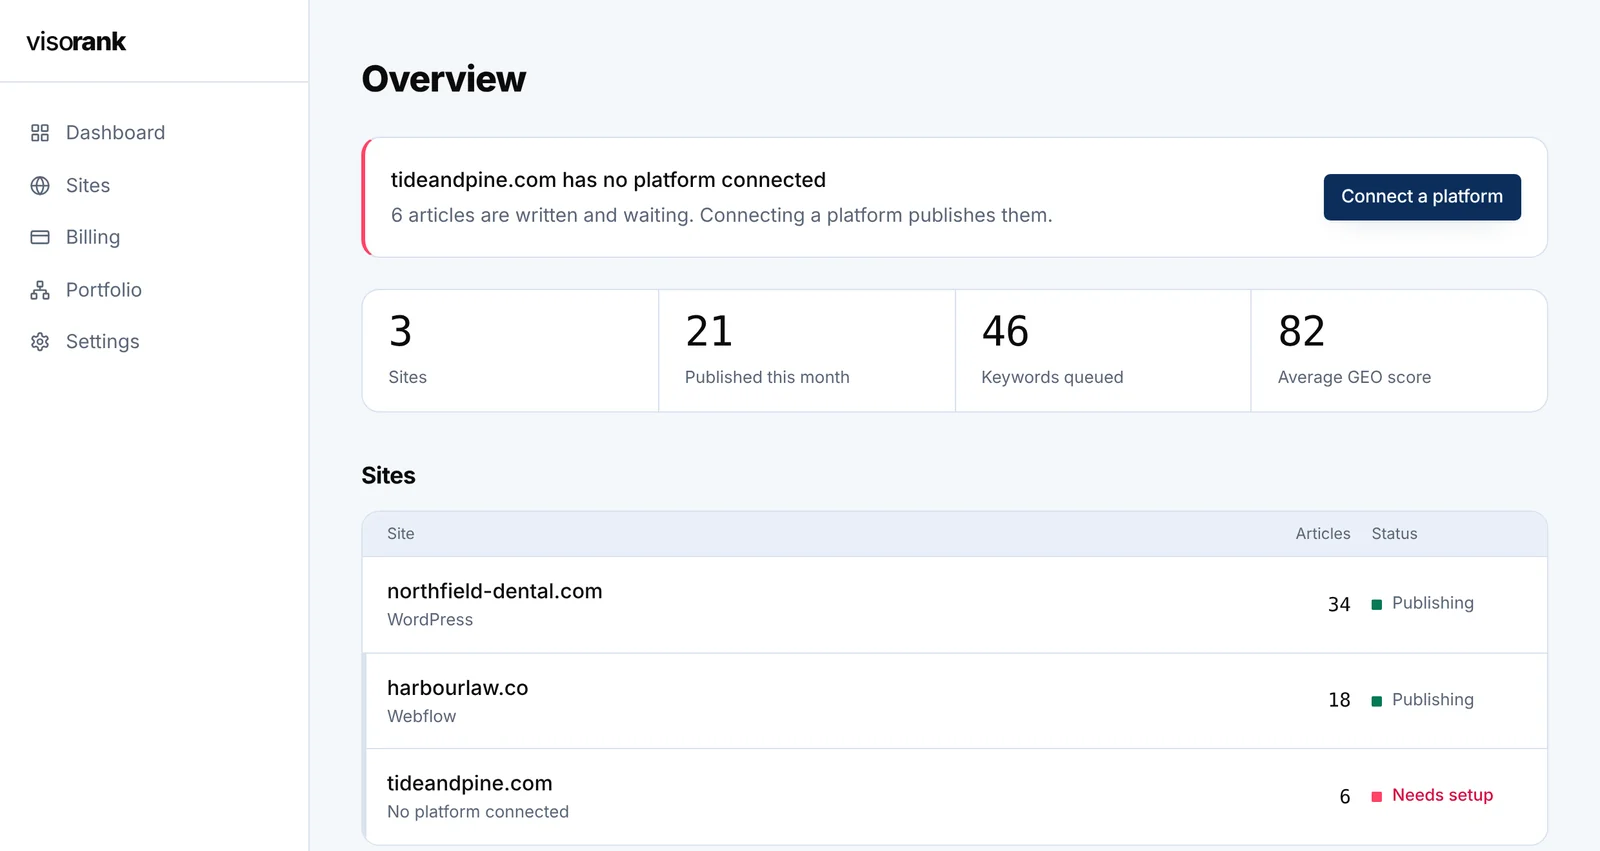Viewport: 1600px width, 851px height.
Task: Click the red status square for tideandpine.com
Action: (x=1376, y=796)
